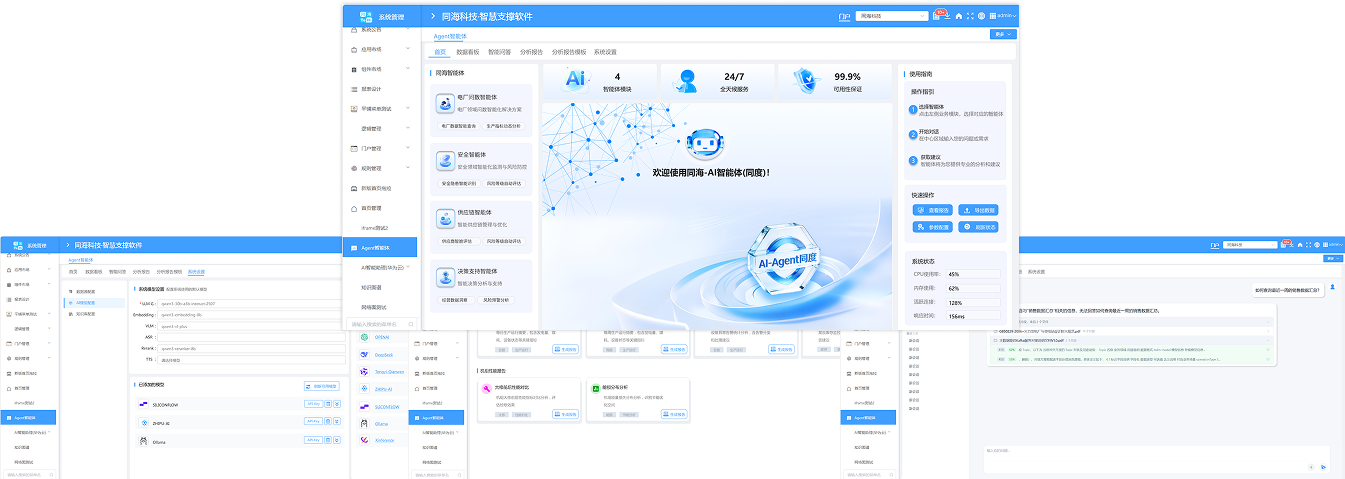Switch to the 数据看板 tab in the front window

(467, 51)
